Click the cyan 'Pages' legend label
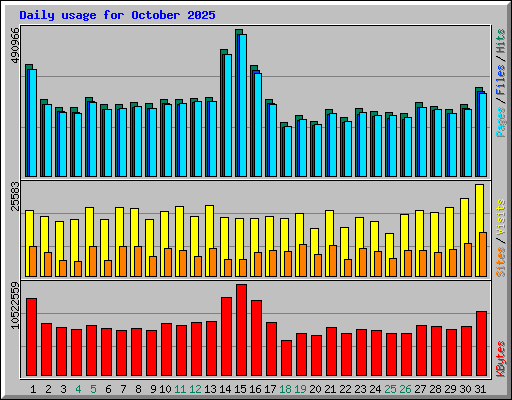Screen dimensions: 512x400 [501, 122]
